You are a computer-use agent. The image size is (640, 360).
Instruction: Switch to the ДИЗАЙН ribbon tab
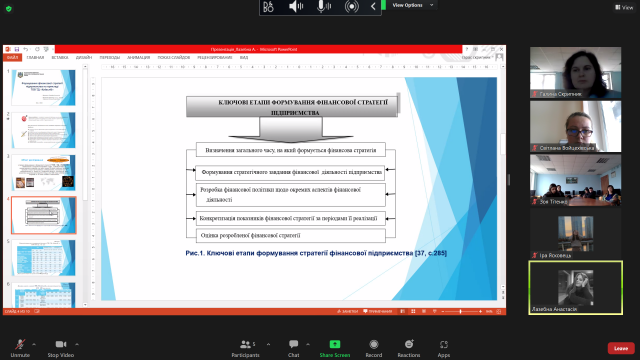click(x=84, y=58)
